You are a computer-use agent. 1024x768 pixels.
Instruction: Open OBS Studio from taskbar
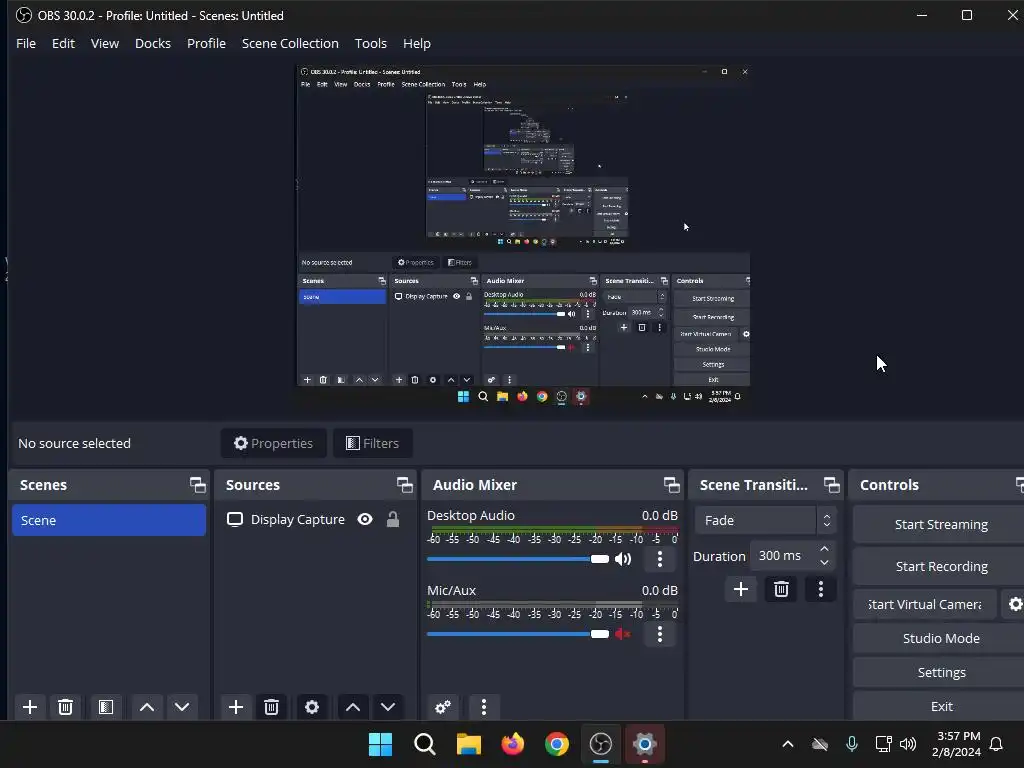click(x=601, y=744)
